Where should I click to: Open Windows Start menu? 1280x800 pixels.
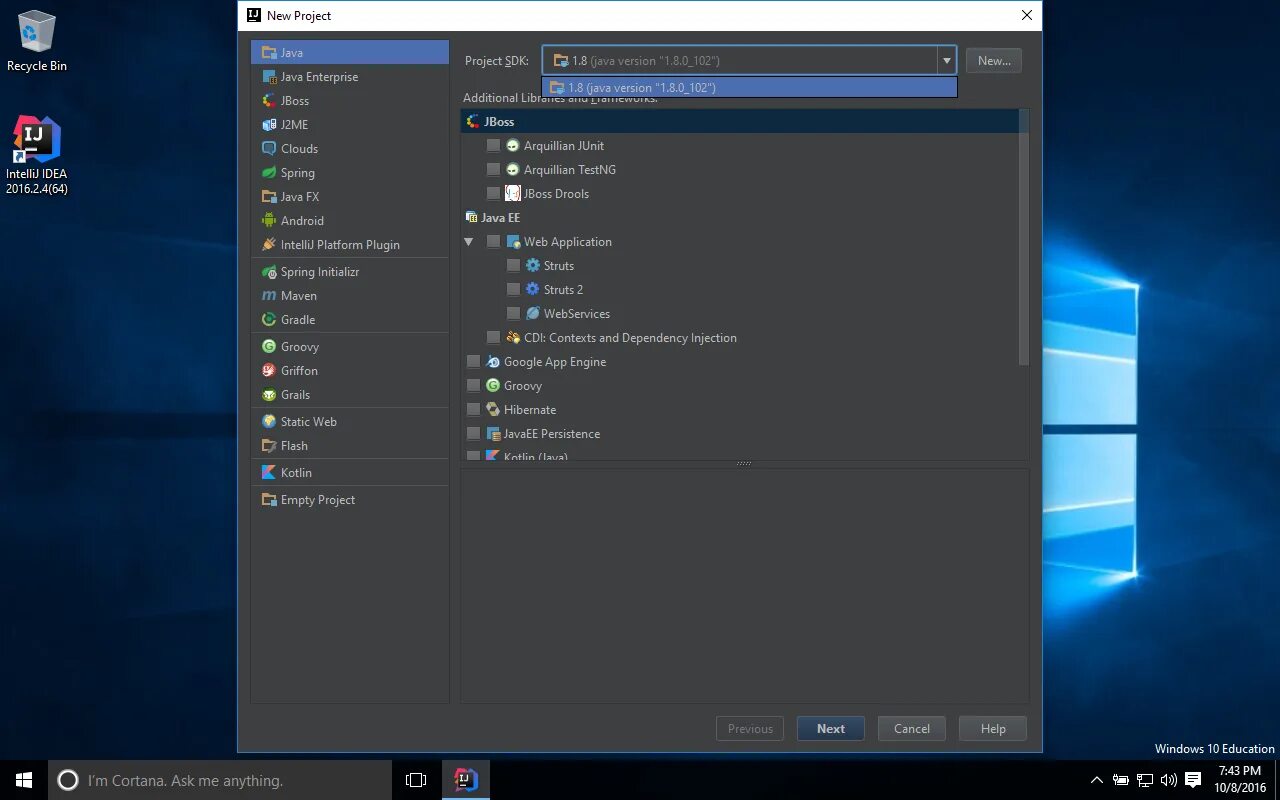(24, 780)
